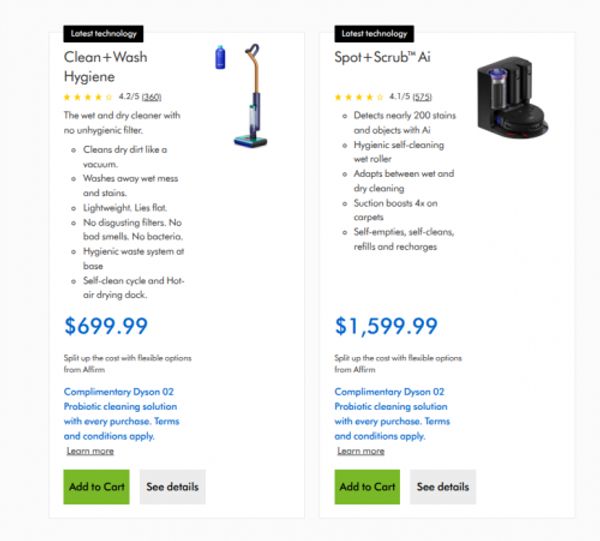
Task: Click Latest technology badge on Spot+Scrub card
Action: pos(373,34)
